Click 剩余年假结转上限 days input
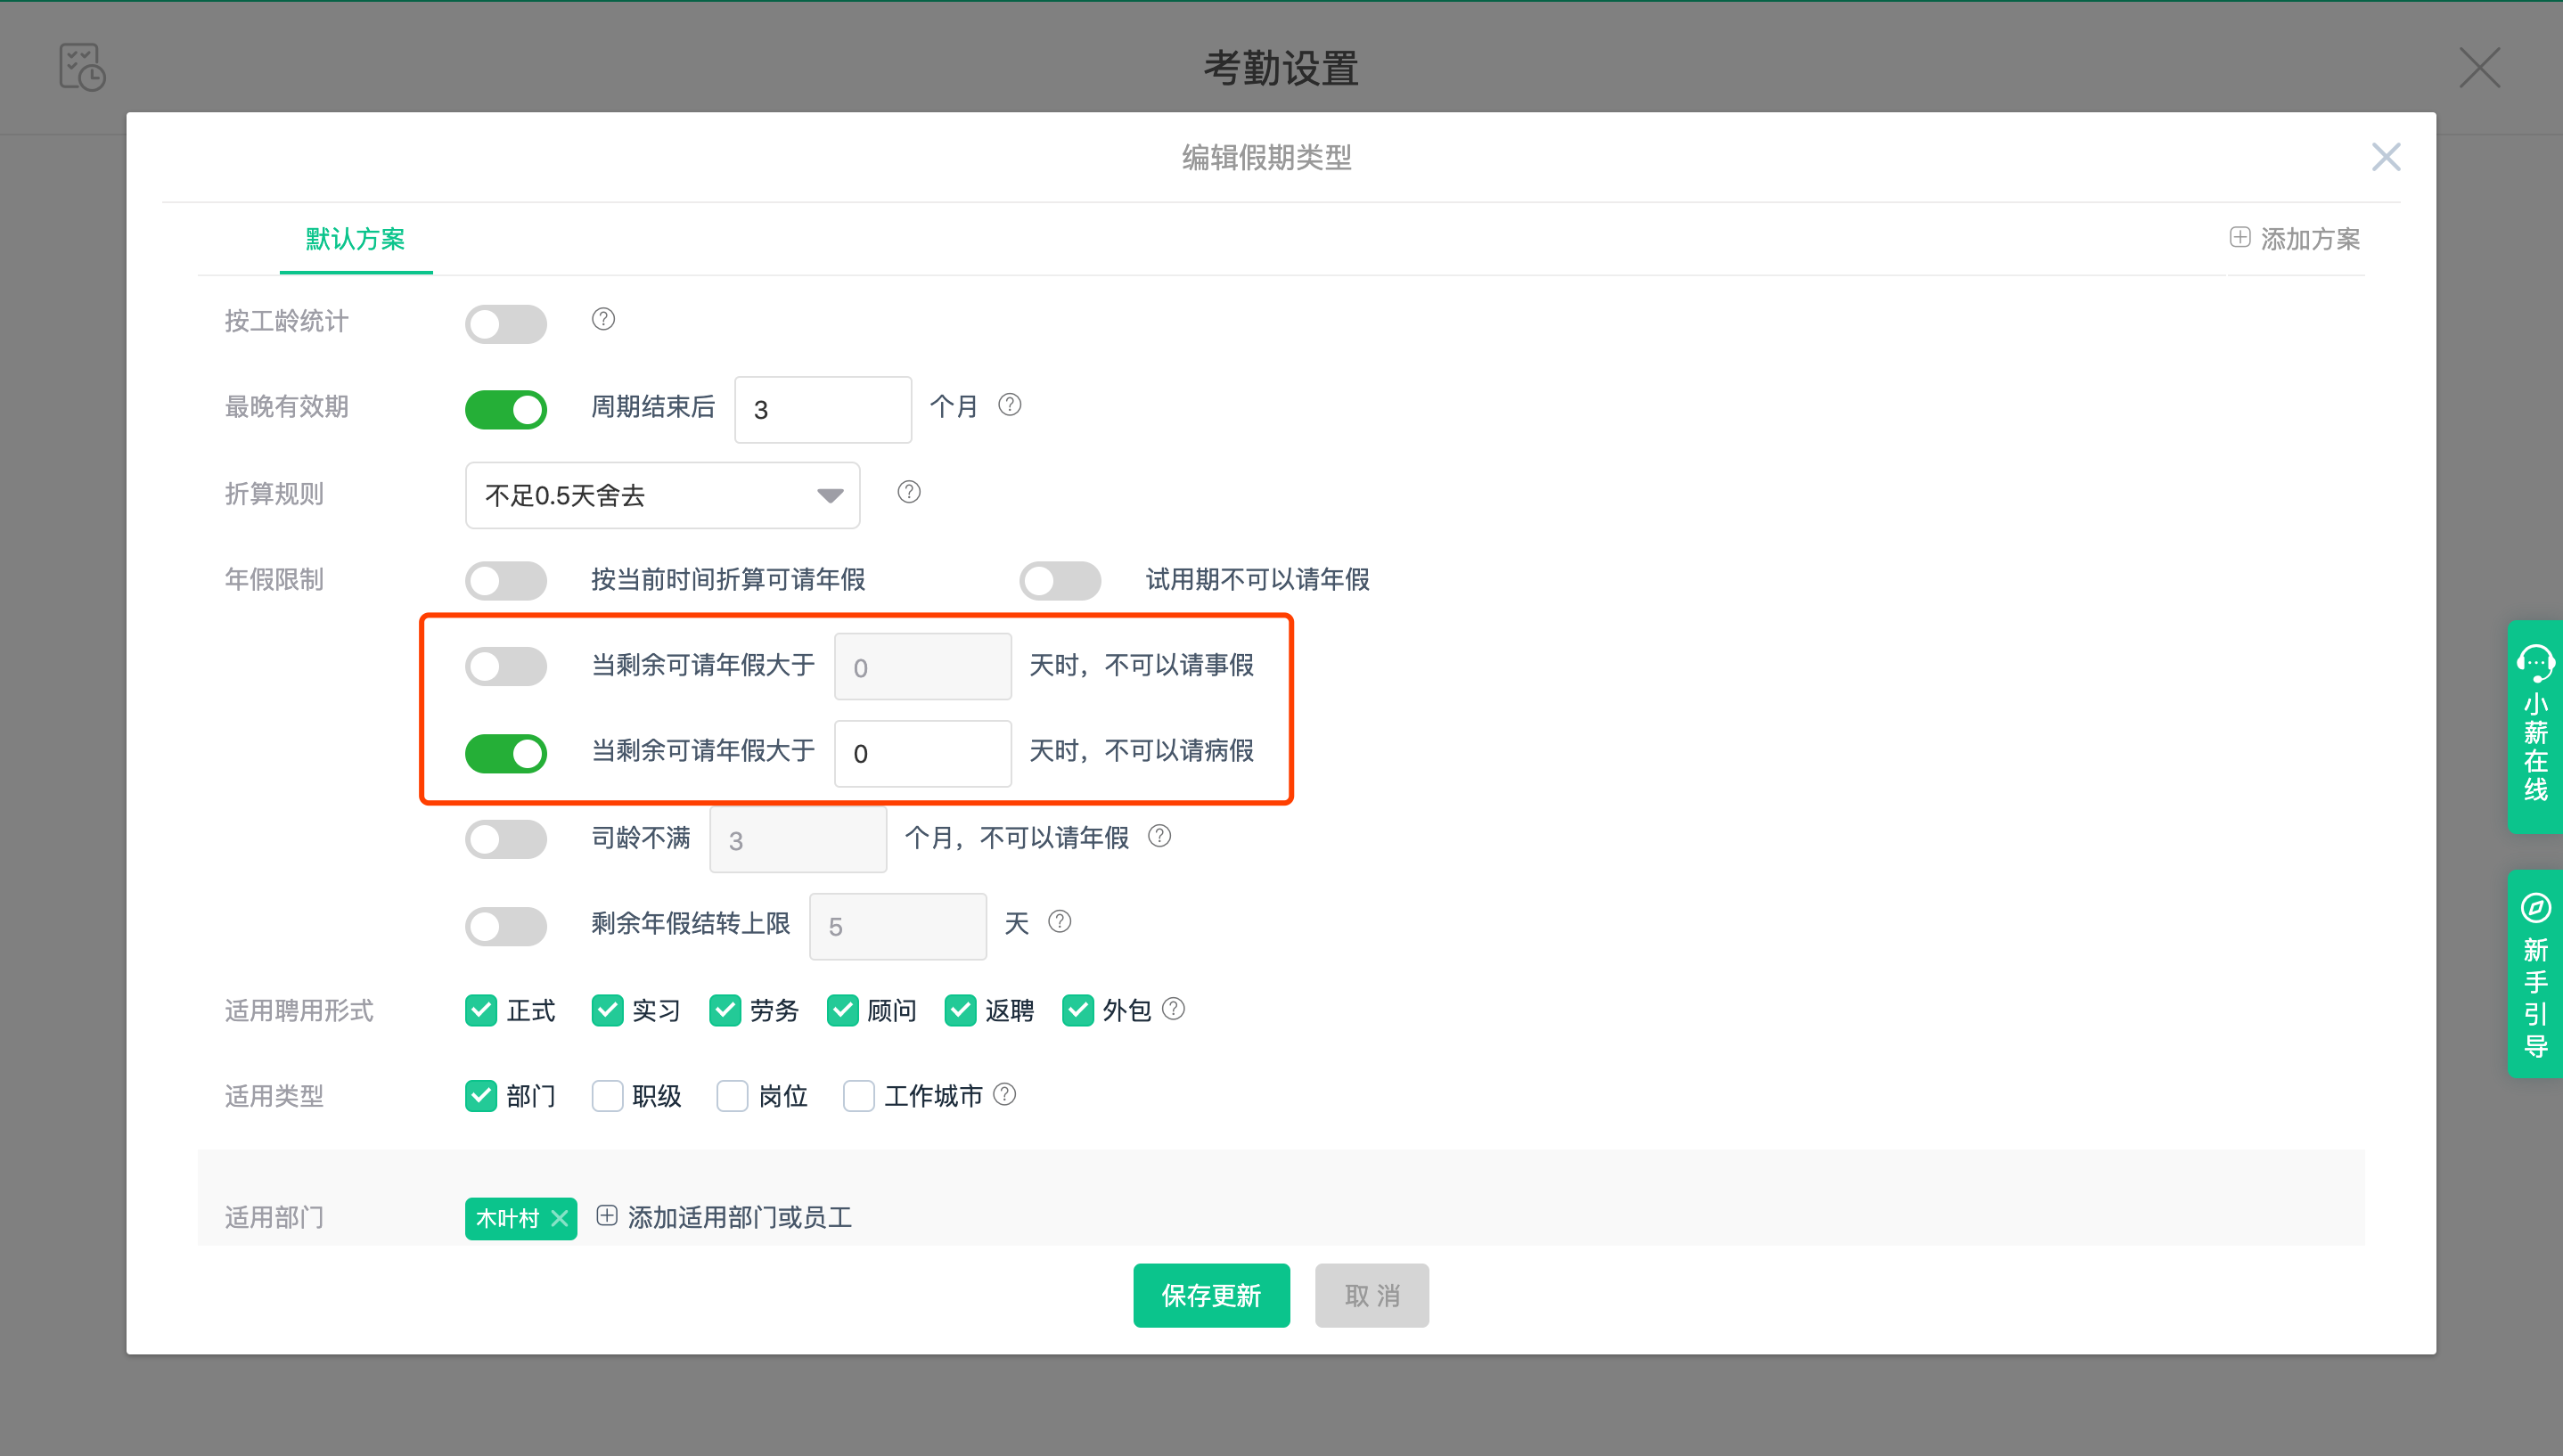 click(898, 926)
